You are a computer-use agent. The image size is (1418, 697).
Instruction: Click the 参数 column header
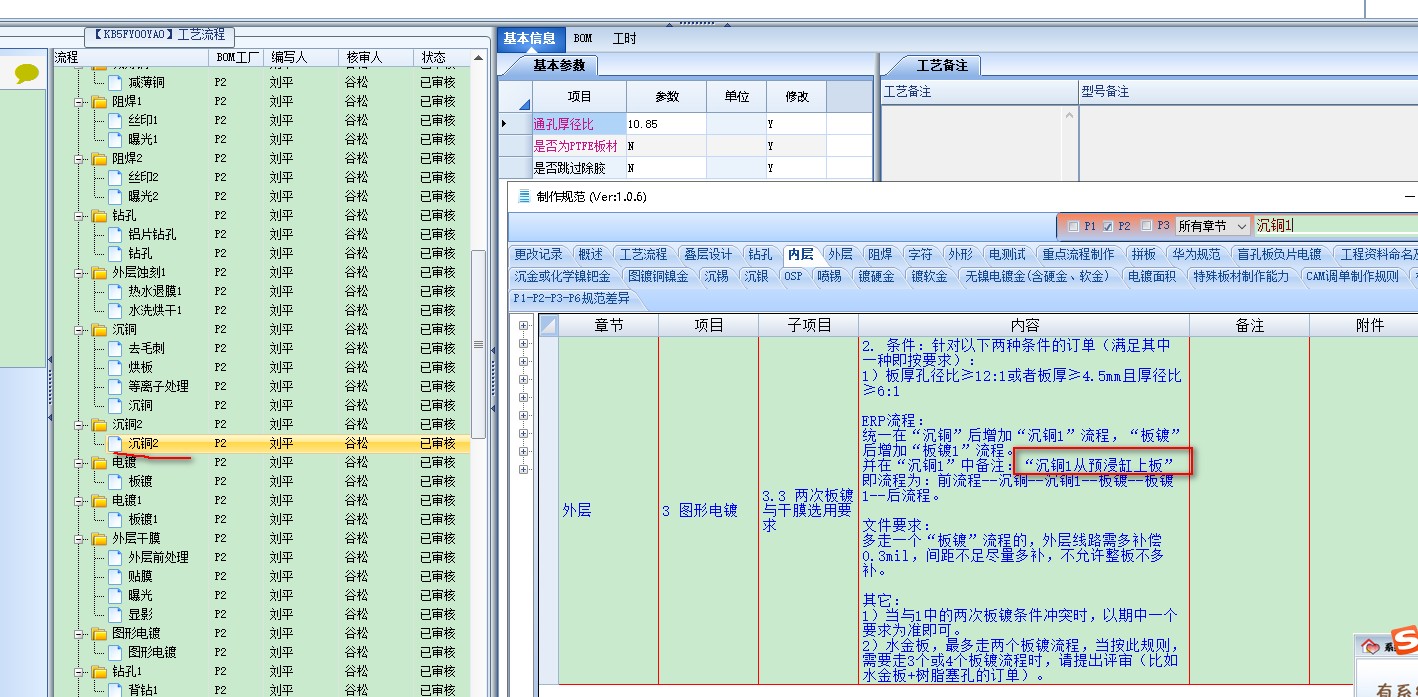pyautogui.click(x=666, y=96)
